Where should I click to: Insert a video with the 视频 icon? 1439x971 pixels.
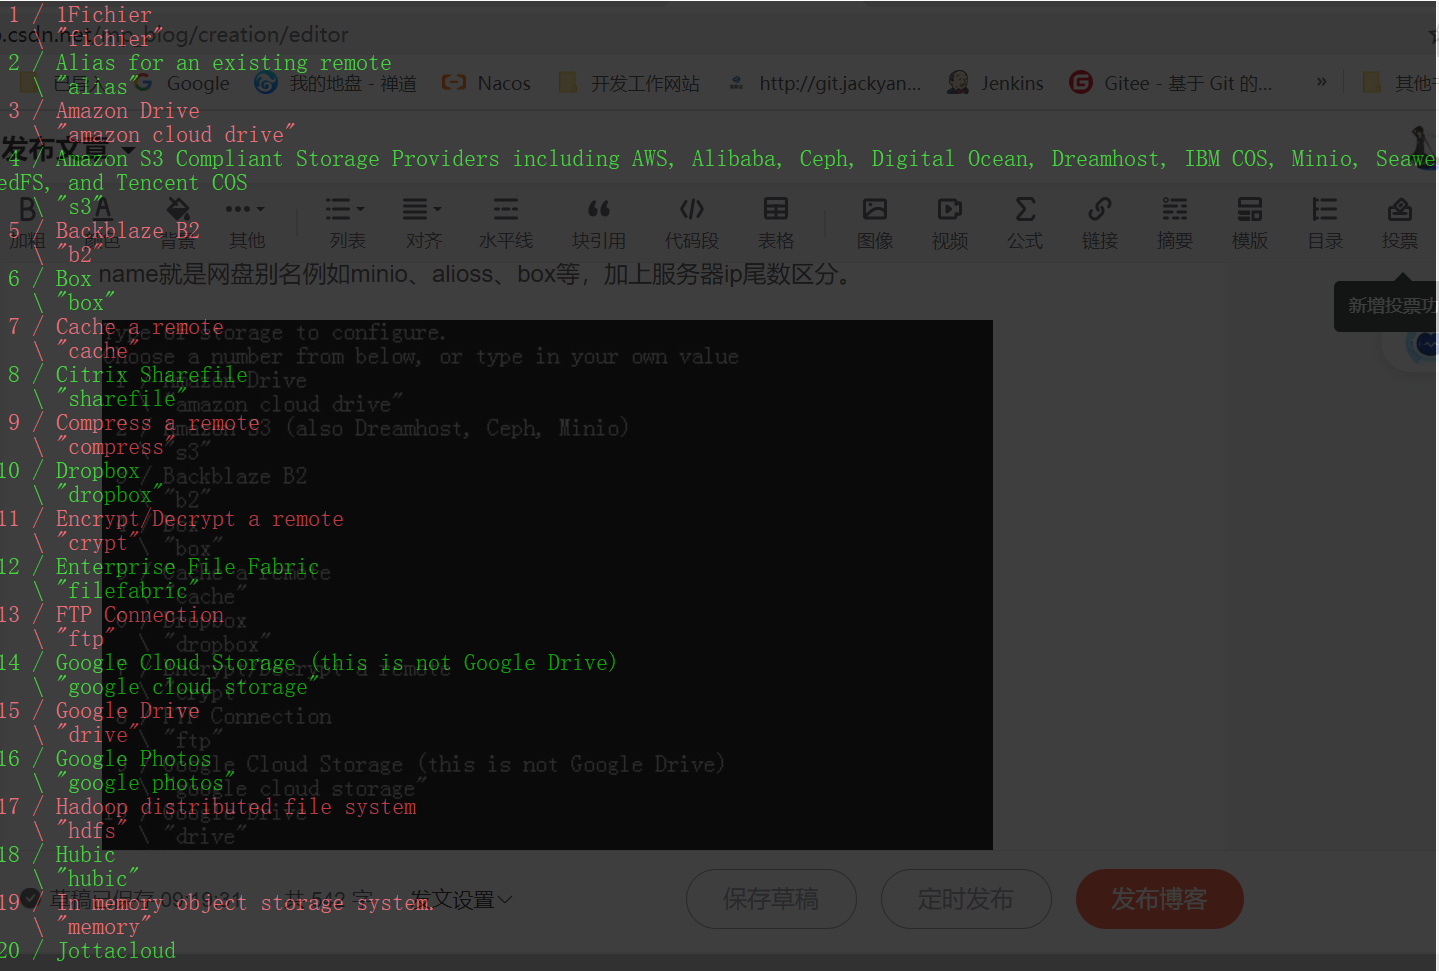(948, 222)
